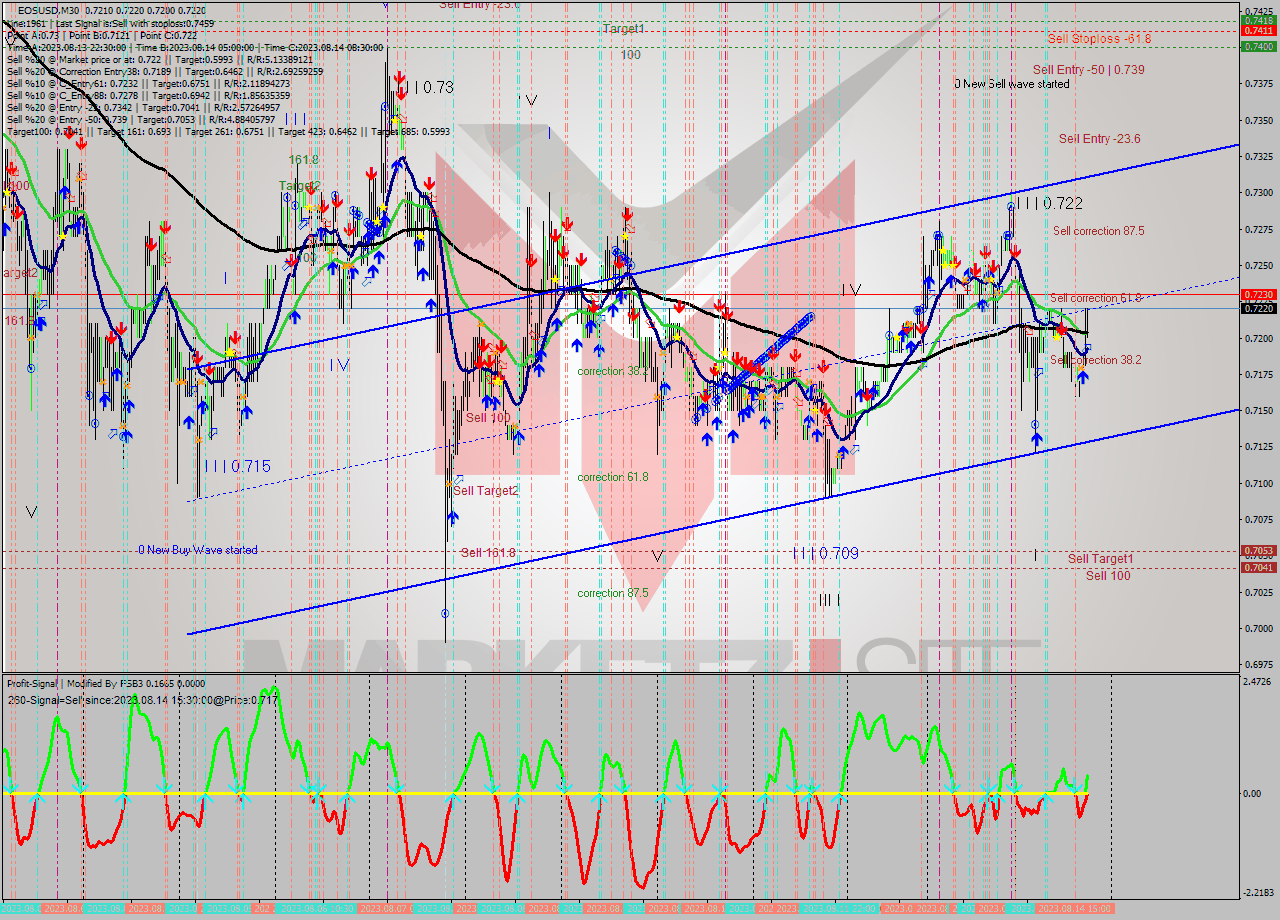Click the 'Sell Target1' label
Image resolution: width=1280 pixels, height=920 pixels.
[1100, 559]
